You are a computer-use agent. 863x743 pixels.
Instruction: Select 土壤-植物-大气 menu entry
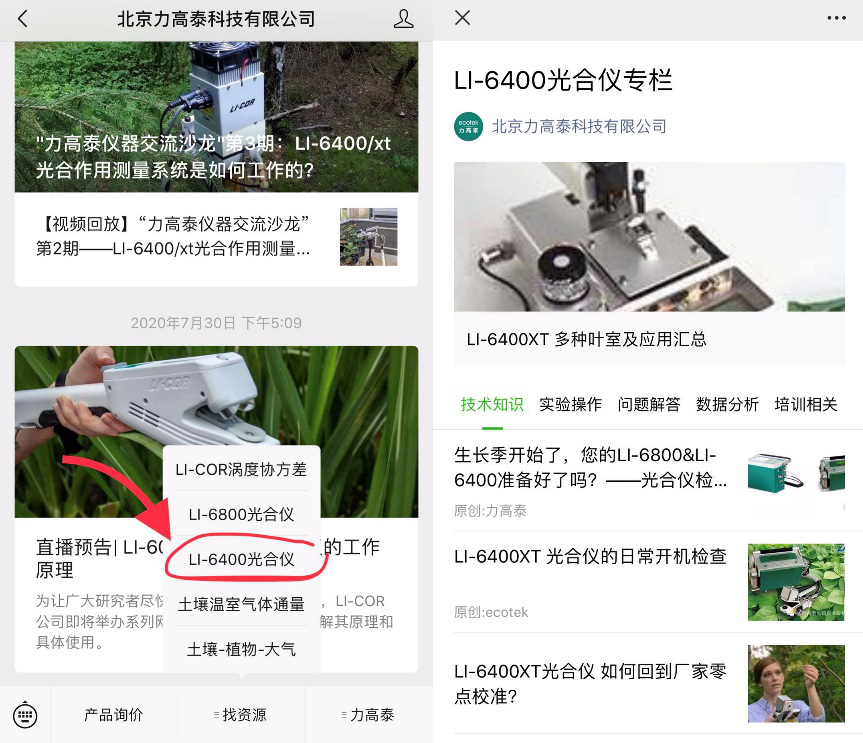[241, 649]
